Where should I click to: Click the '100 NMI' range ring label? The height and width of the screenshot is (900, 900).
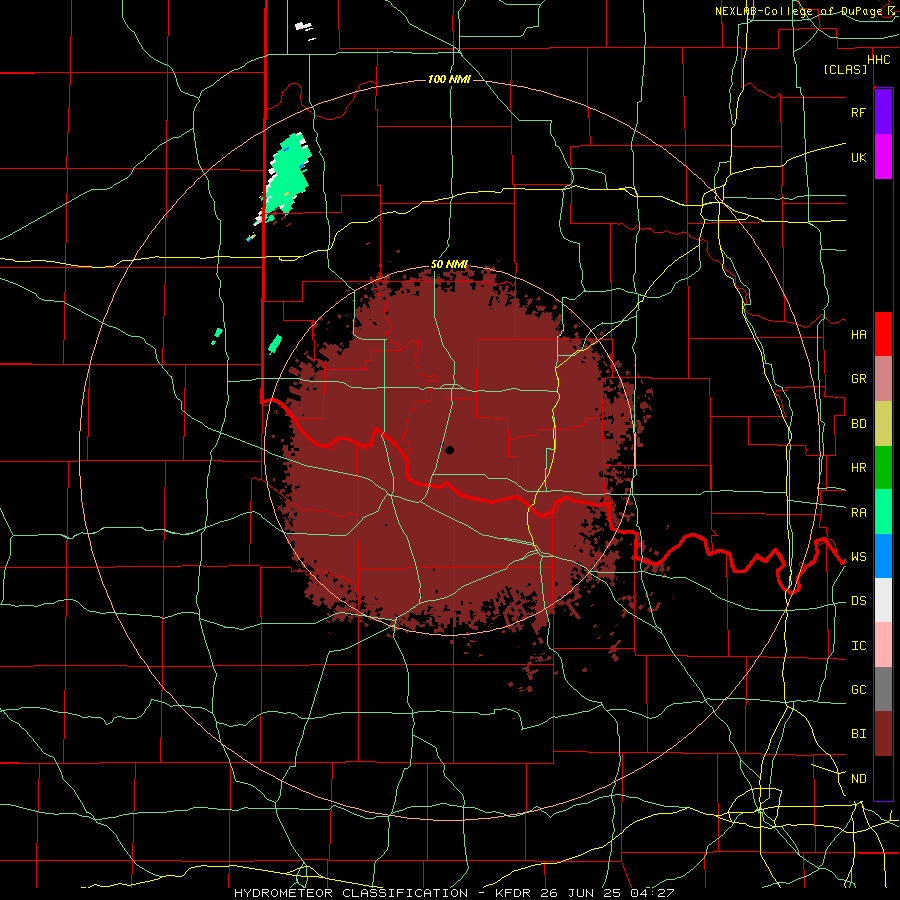click(x=449, y=79)
